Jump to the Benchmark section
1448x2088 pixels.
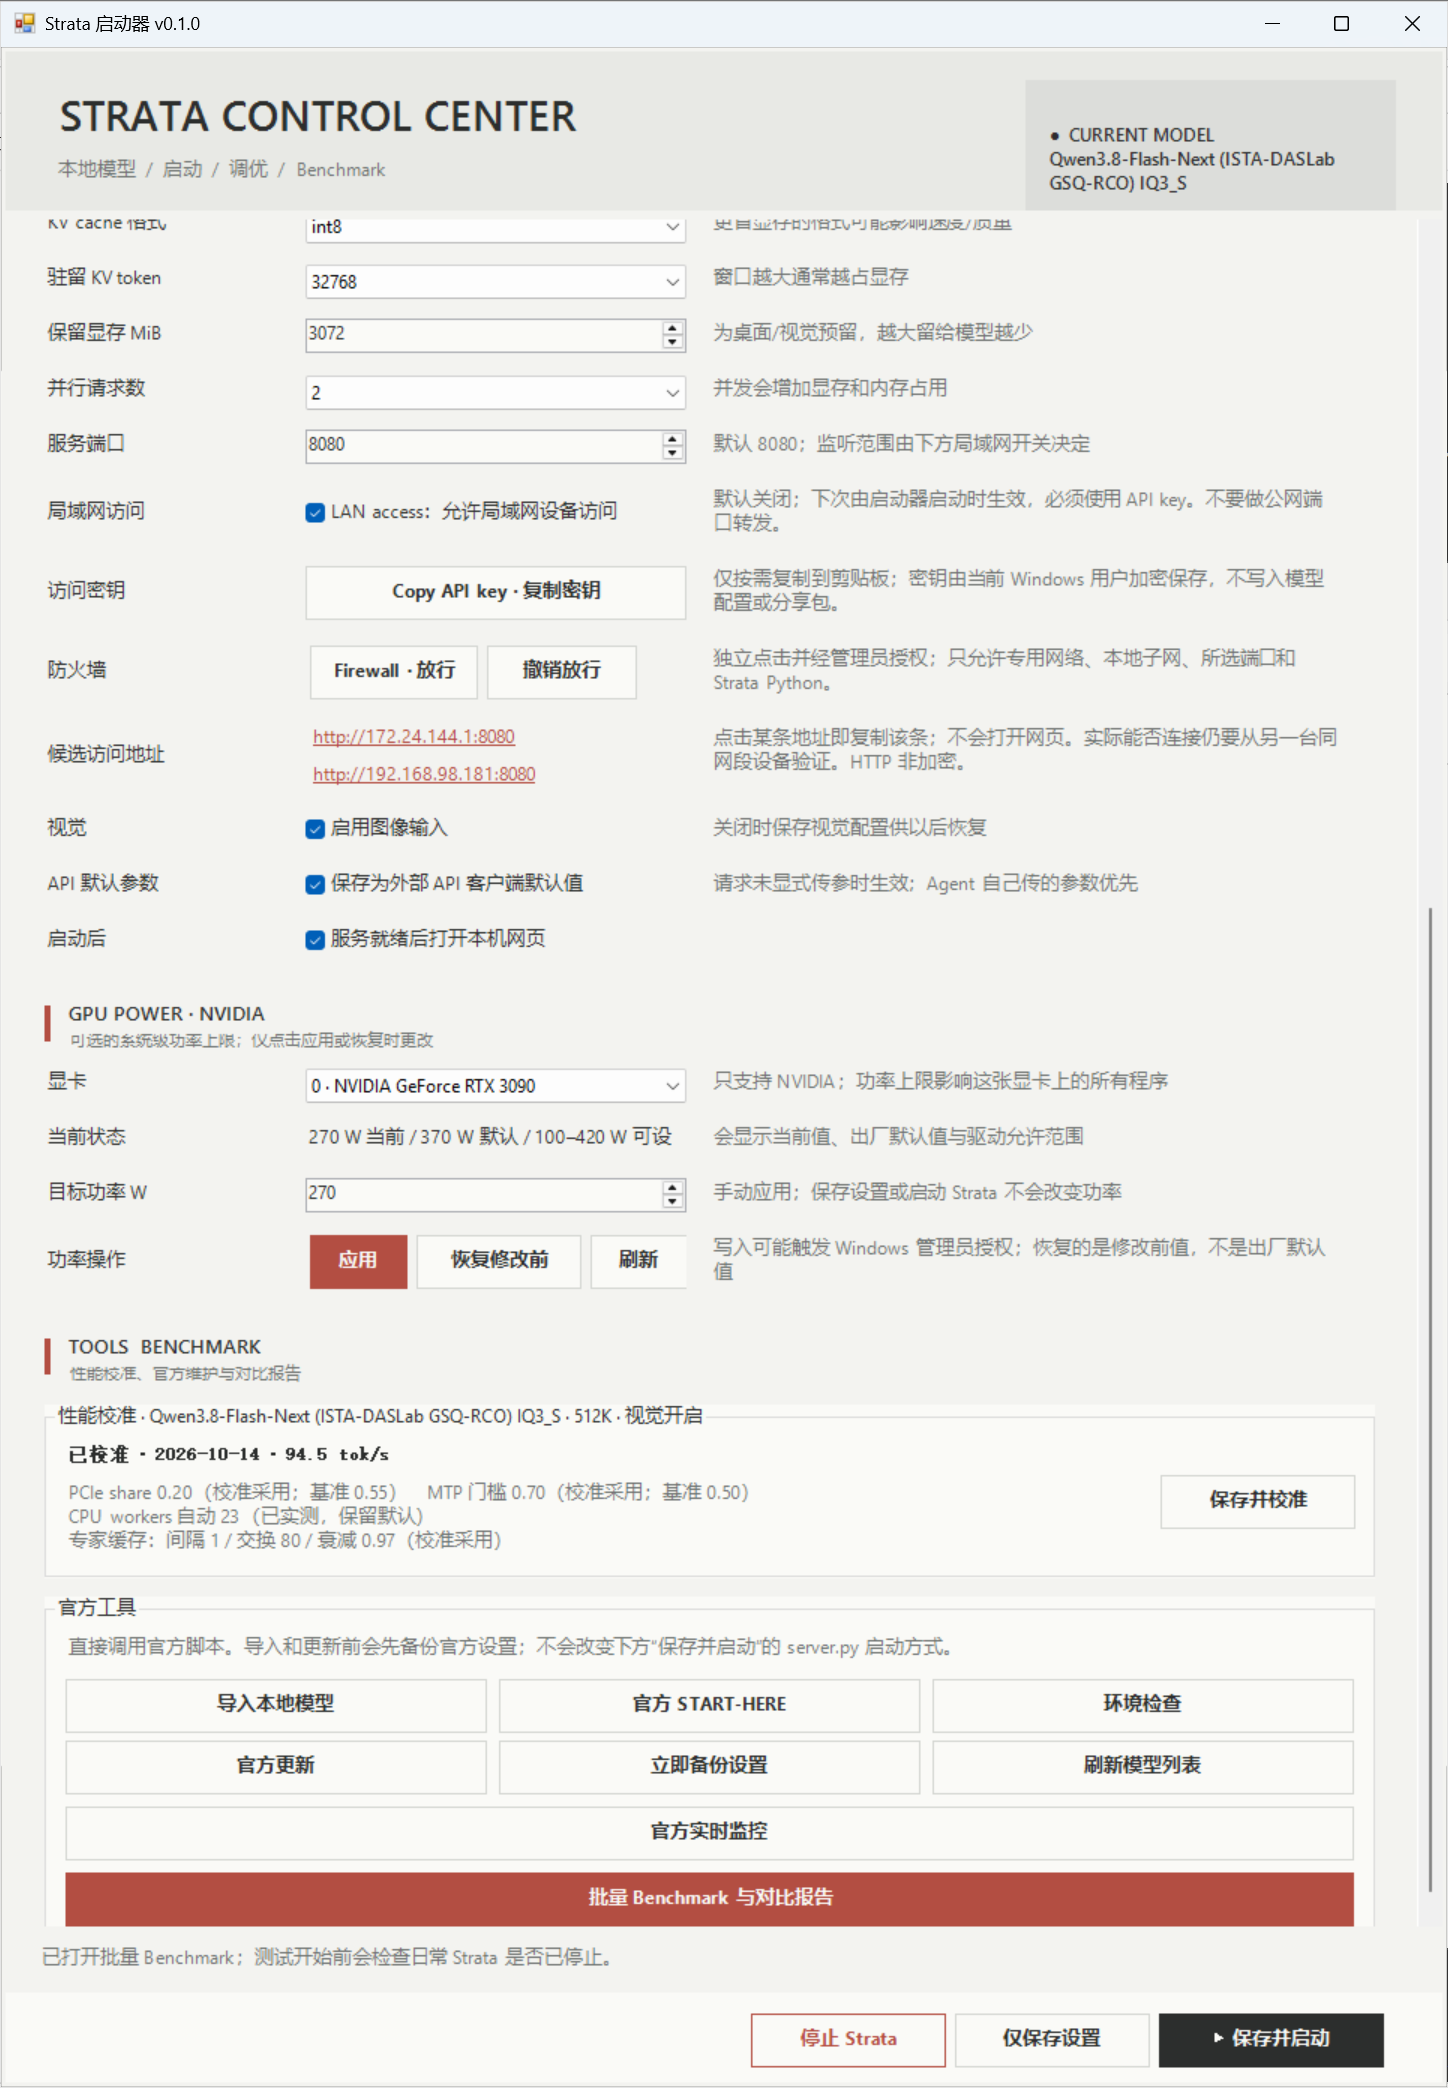coord(341,169)
